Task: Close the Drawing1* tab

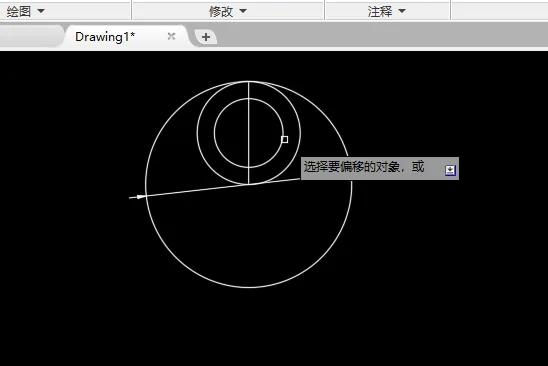Action: click(x=171, y=36)
